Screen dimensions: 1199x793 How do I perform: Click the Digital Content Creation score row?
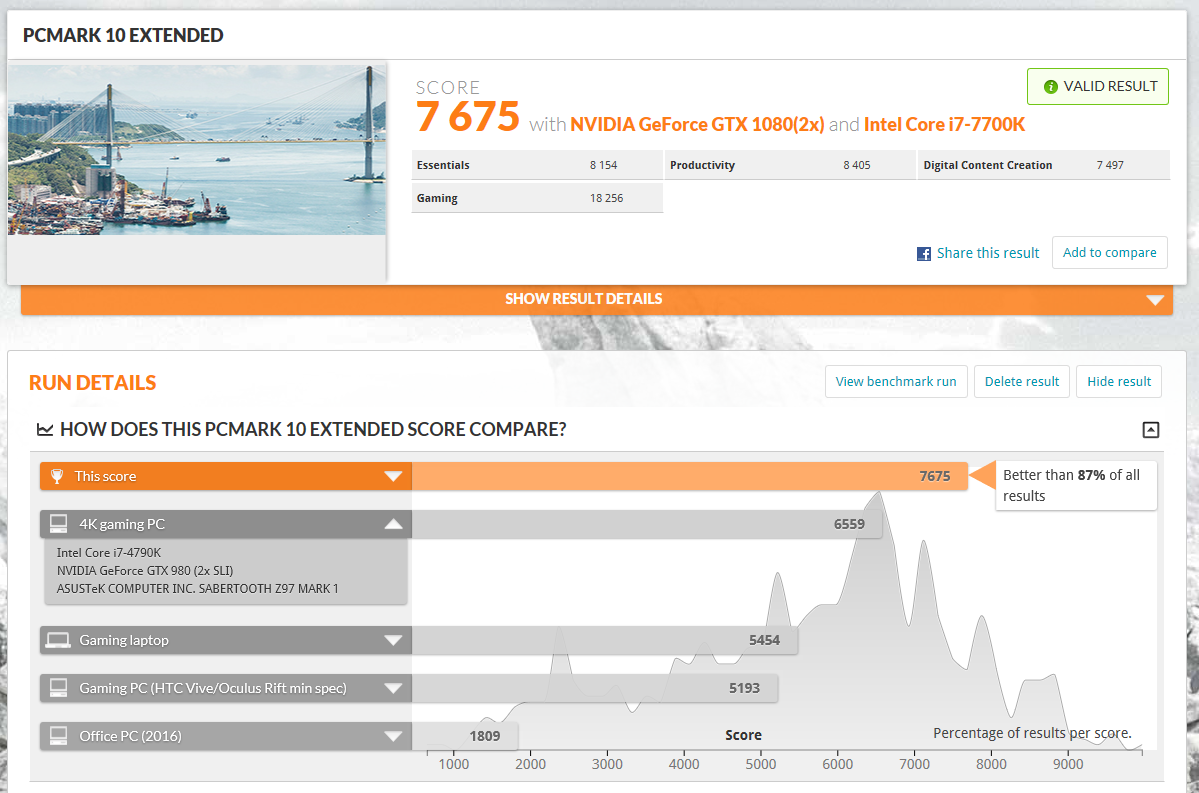1044,165
